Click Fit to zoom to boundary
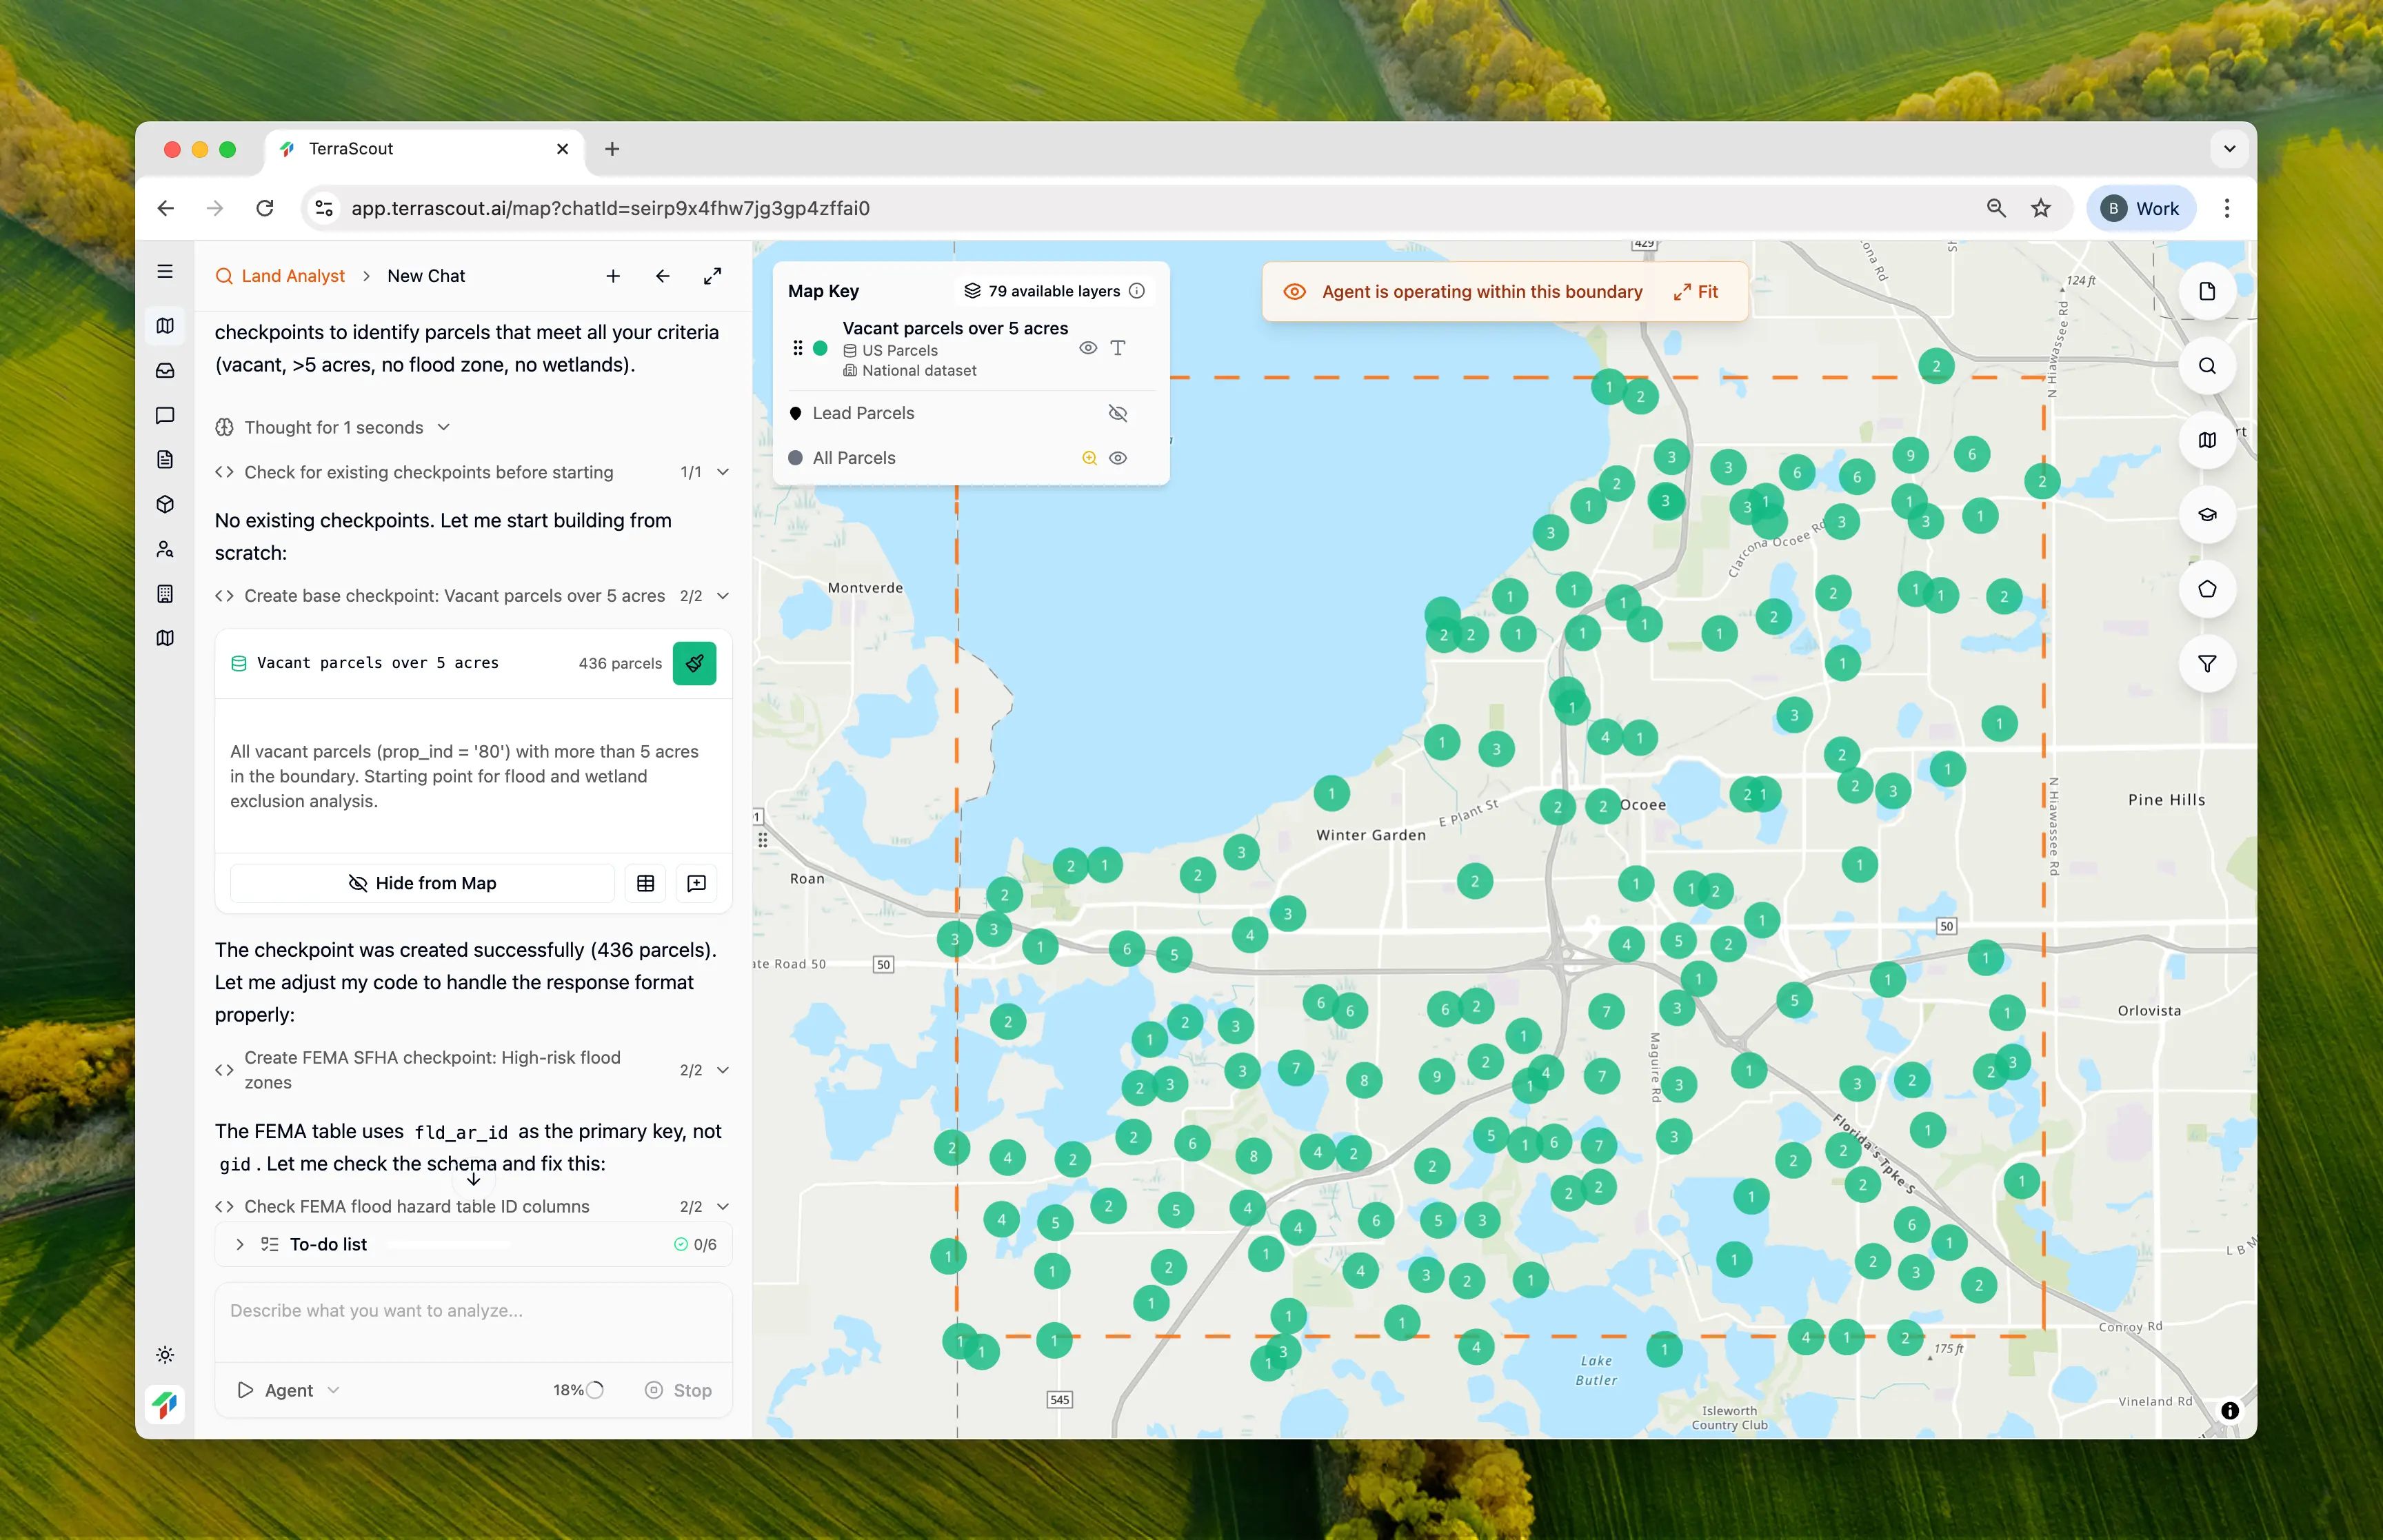The height and width of the screenshot is (1540, 2383). pos(1696,292)
